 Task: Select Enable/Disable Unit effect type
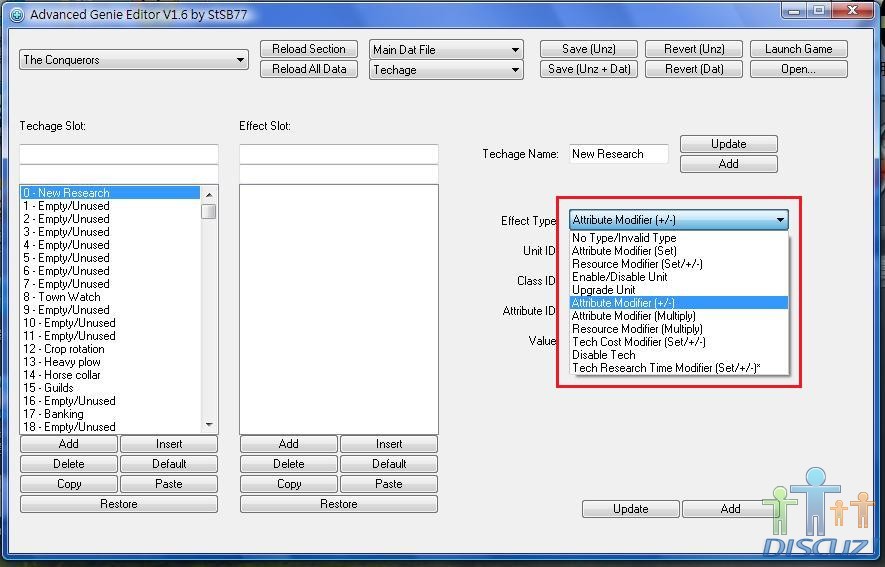[619, 277]
